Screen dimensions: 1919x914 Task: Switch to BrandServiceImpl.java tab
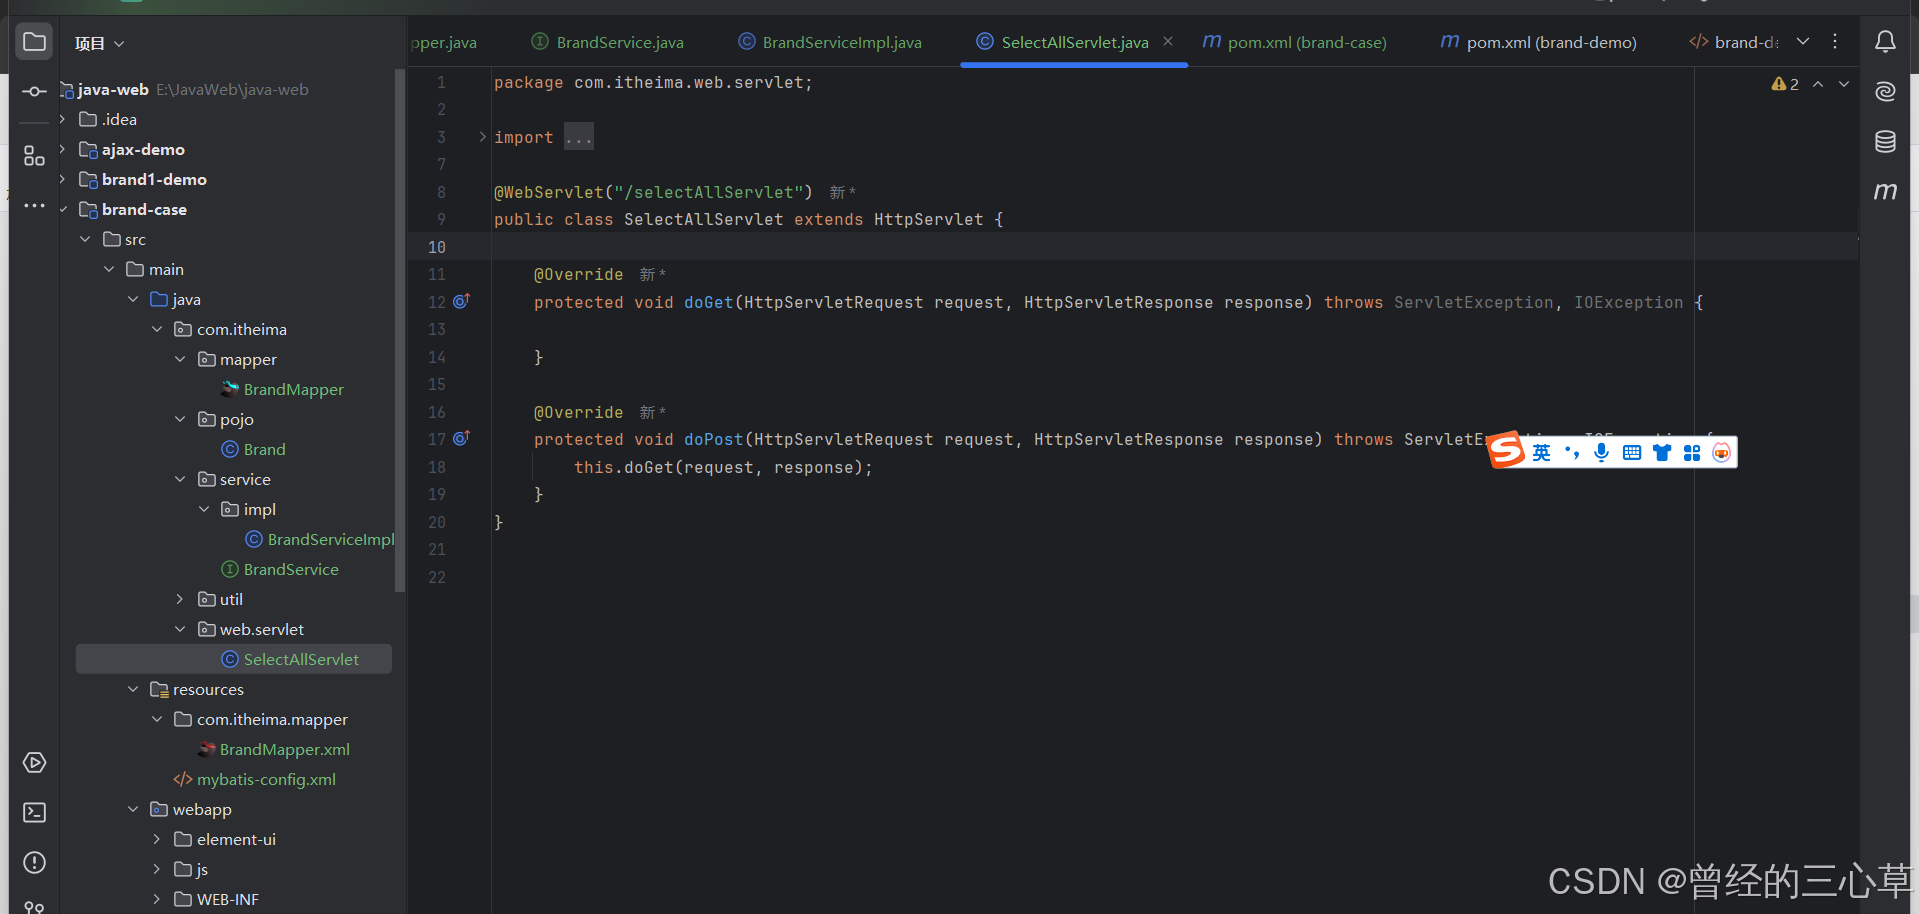tap(830, 42)
